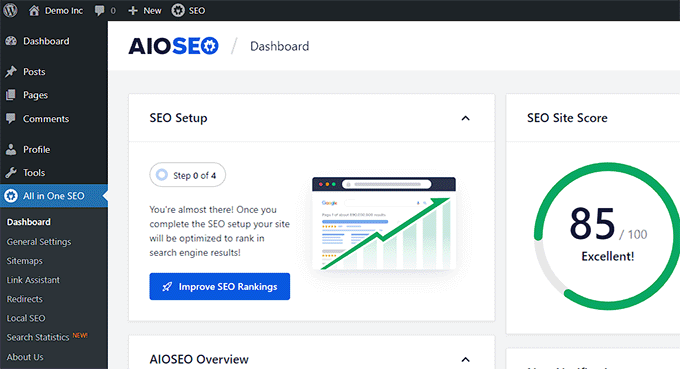Open the Sitemaps submenu item
Screen dimensions: 680x369
coord(24,261)
